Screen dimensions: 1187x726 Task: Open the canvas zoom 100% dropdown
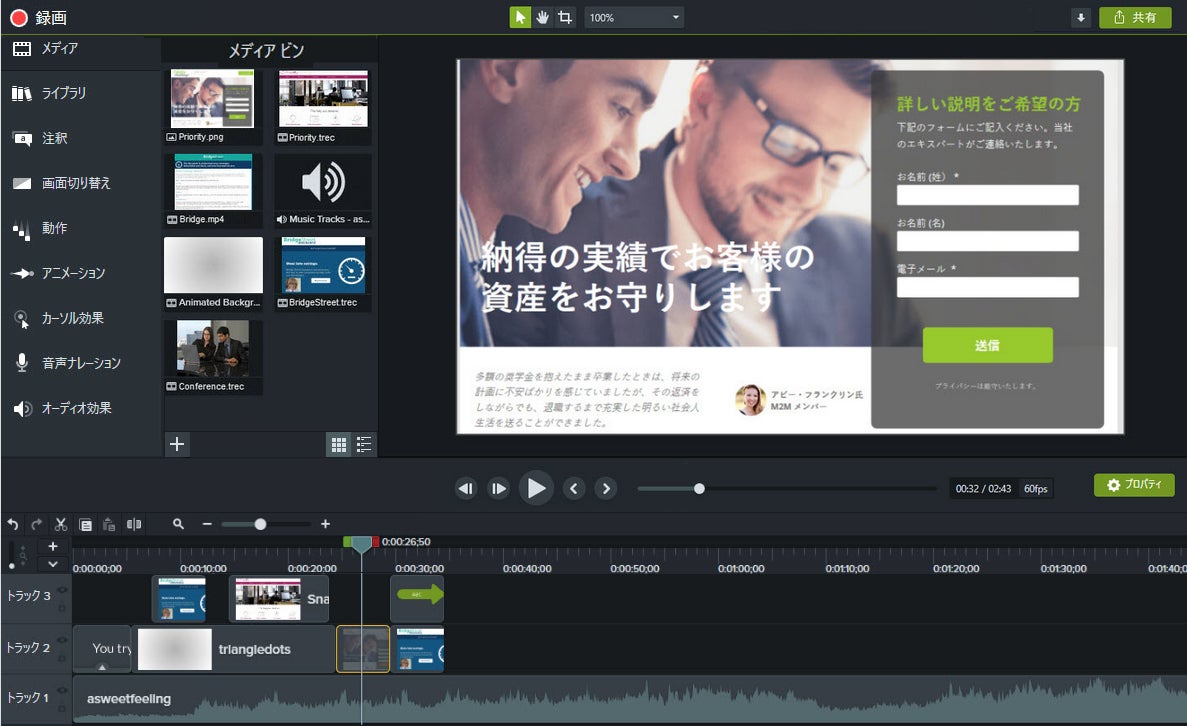click(x=634, y=17)
